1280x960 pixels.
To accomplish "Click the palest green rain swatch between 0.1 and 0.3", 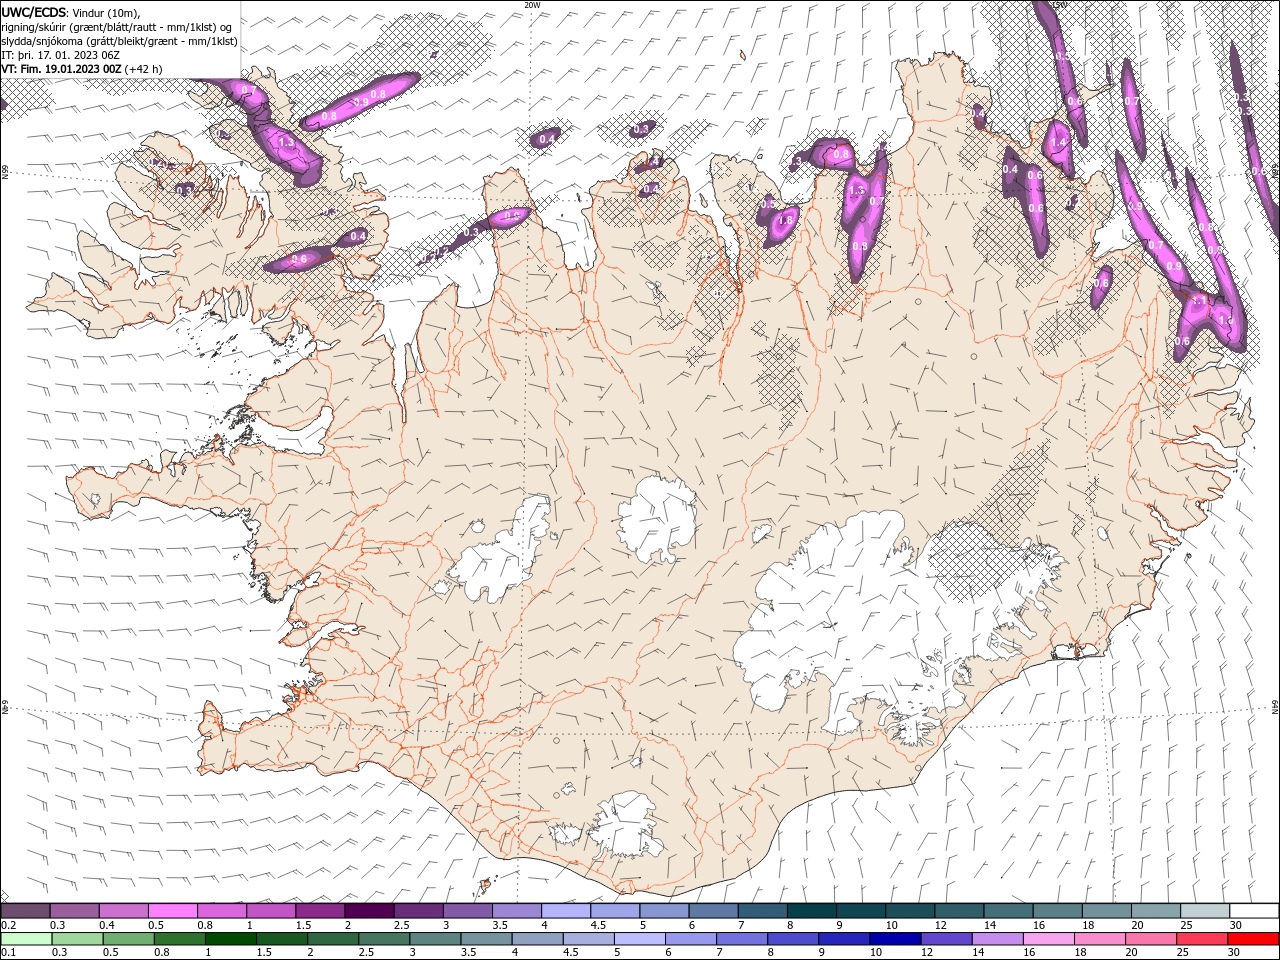I will 26,939.
